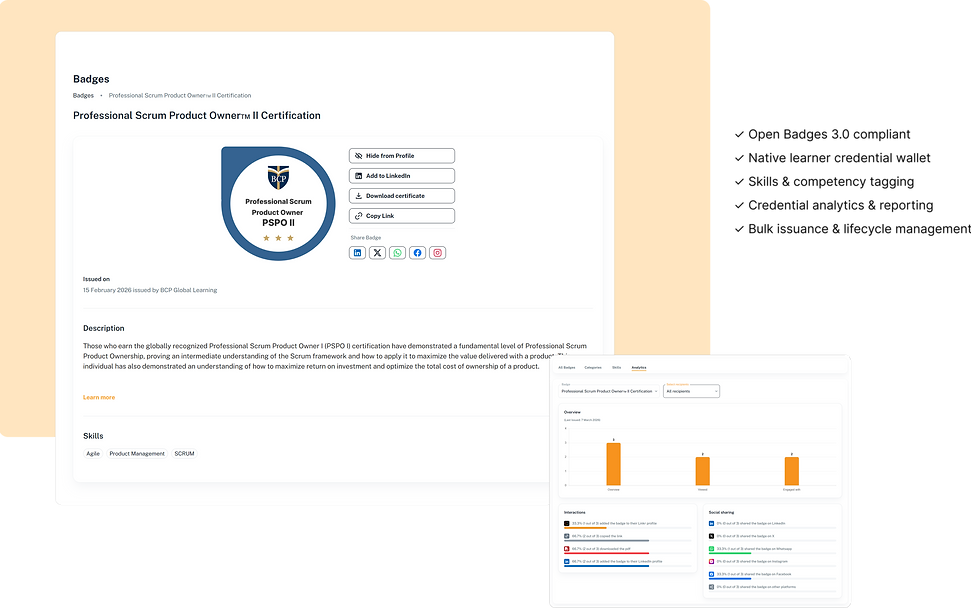The width and height of the screenshot is (971, 608).
Task: Click the 'Issued on' date line
Action: [150, 290]
